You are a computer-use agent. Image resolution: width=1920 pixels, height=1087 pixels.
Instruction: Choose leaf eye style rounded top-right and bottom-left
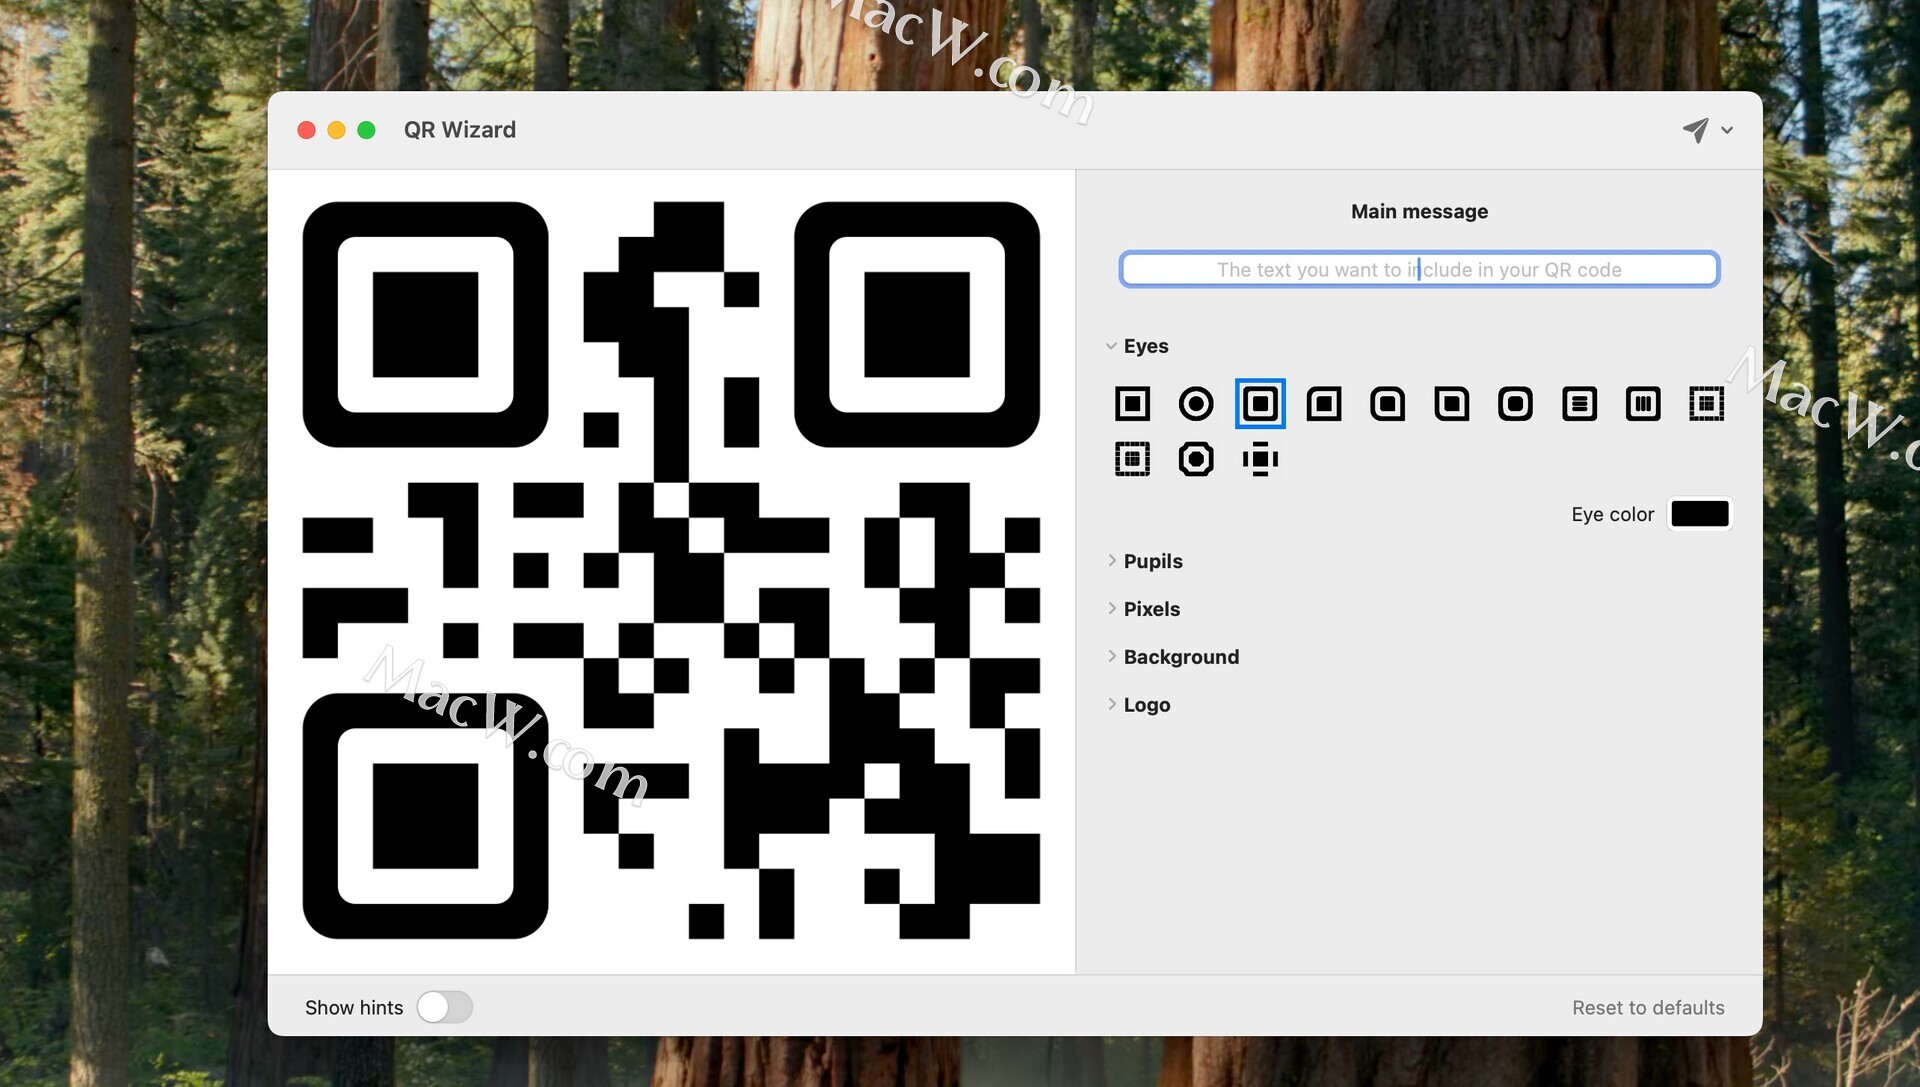point(1452,404)
